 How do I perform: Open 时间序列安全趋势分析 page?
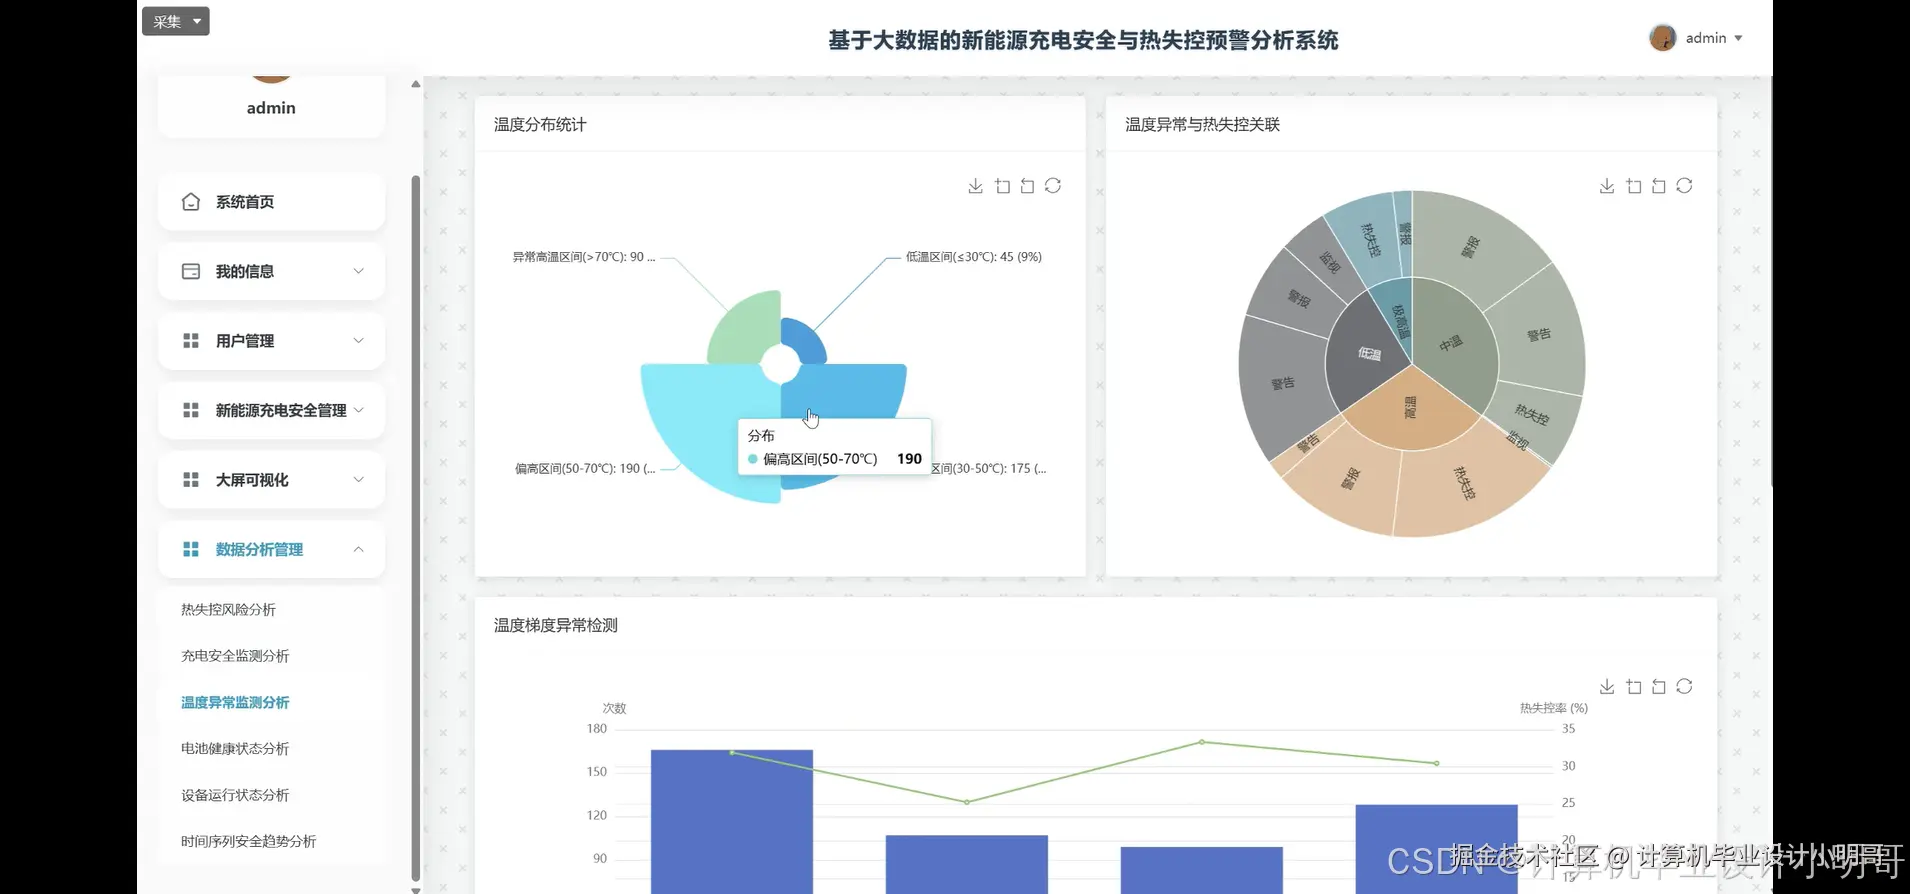pyautogui.click(x=248, y=842)
